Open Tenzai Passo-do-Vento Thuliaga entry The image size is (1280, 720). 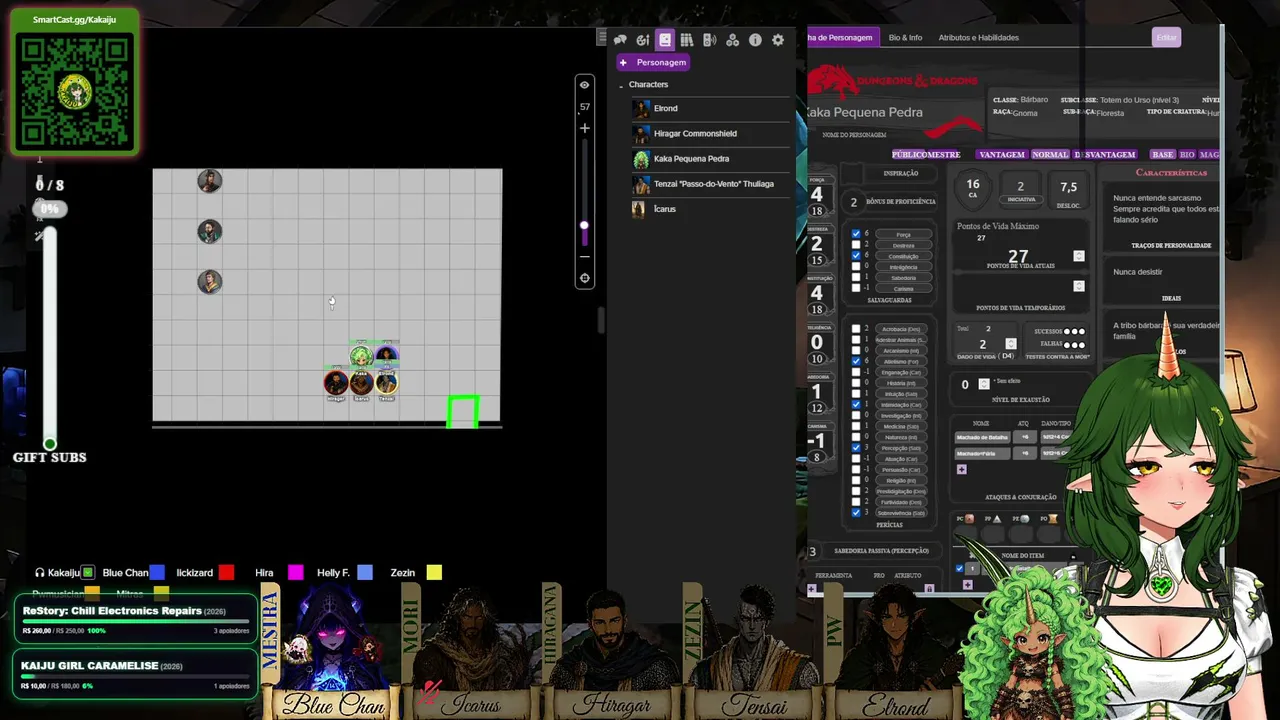(710, 184)
